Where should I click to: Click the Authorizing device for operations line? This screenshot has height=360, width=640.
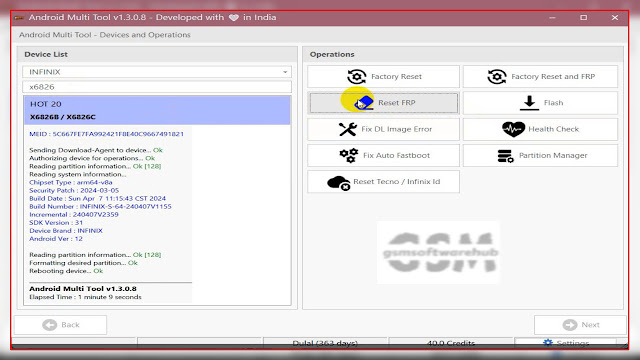click(x=92, y=158)
